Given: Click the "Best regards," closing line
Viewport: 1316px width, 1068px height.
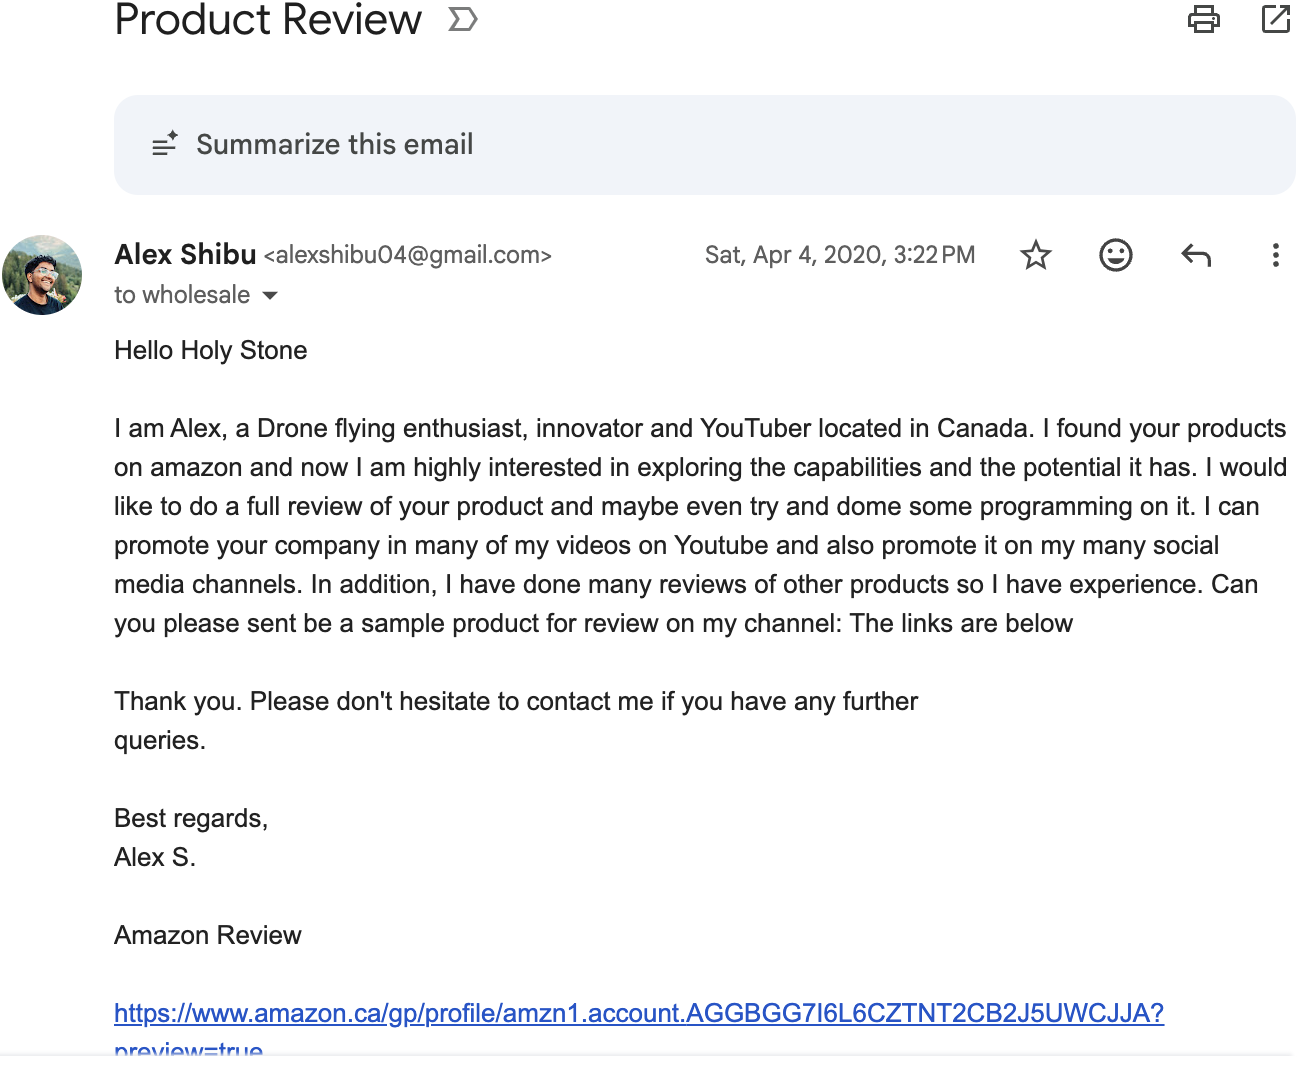Looking at the screenshot, I should (191, 818).
